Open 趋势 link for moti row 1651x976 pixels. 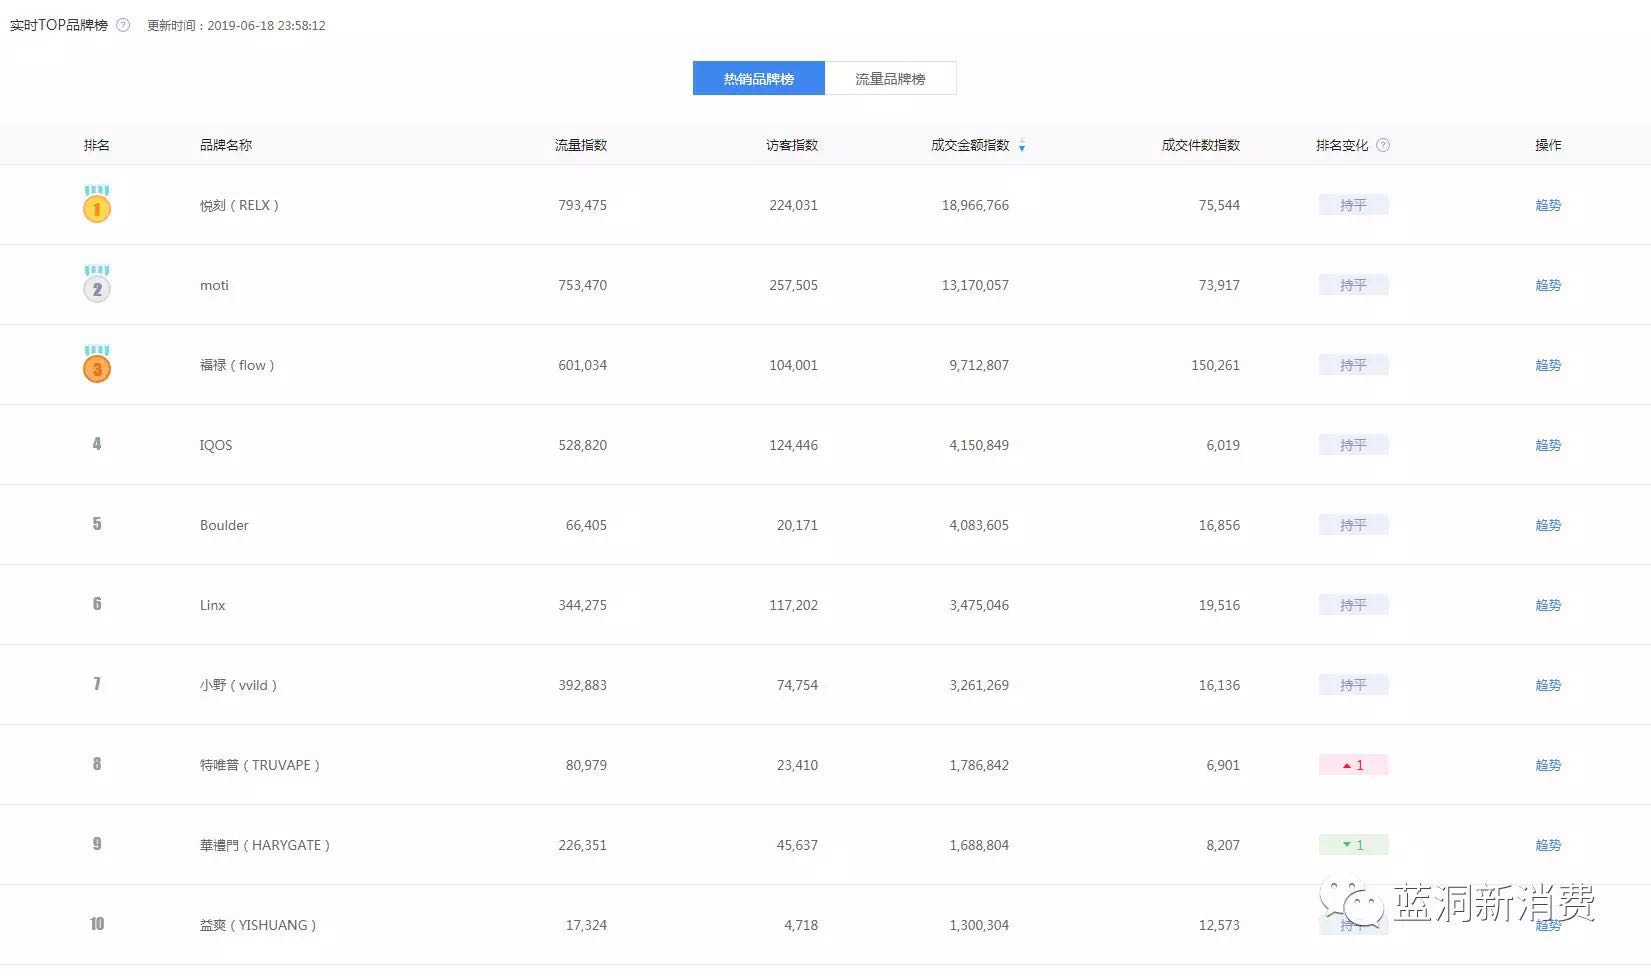coord(1548,285)
